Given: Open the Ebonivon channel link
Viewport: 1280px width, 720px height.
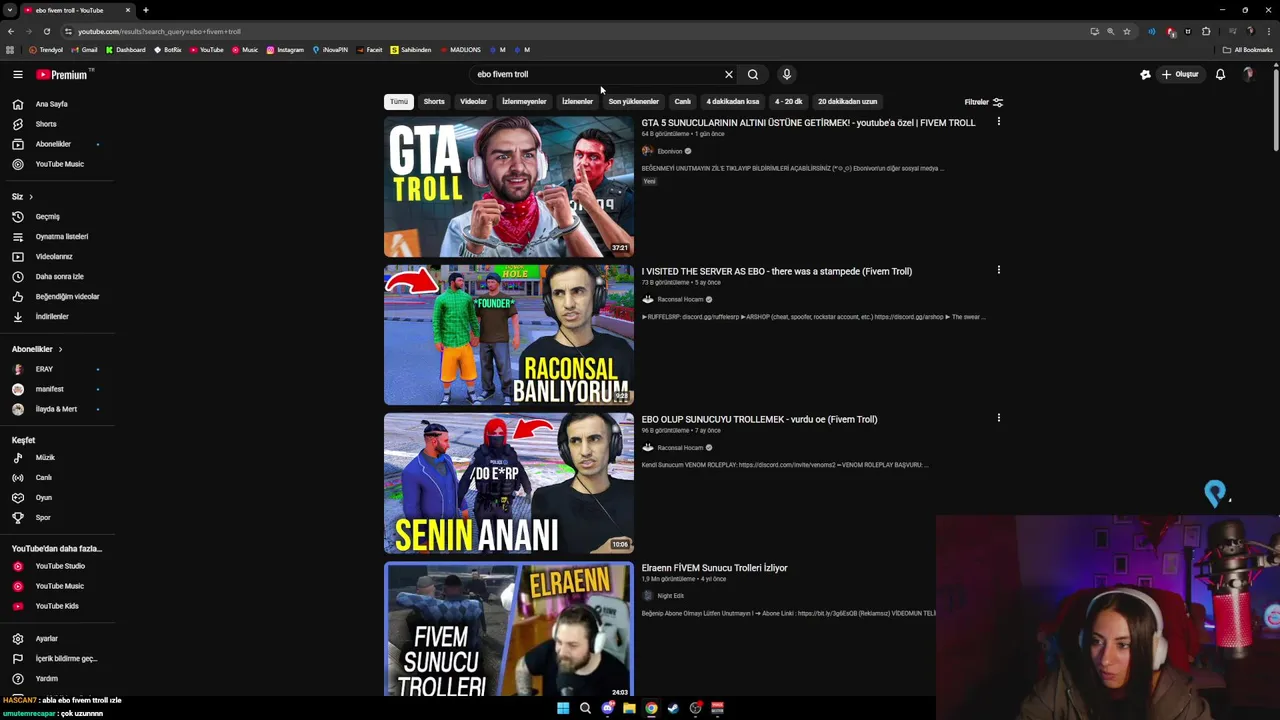Looking at the screenshot, I should tap(669, 151).
